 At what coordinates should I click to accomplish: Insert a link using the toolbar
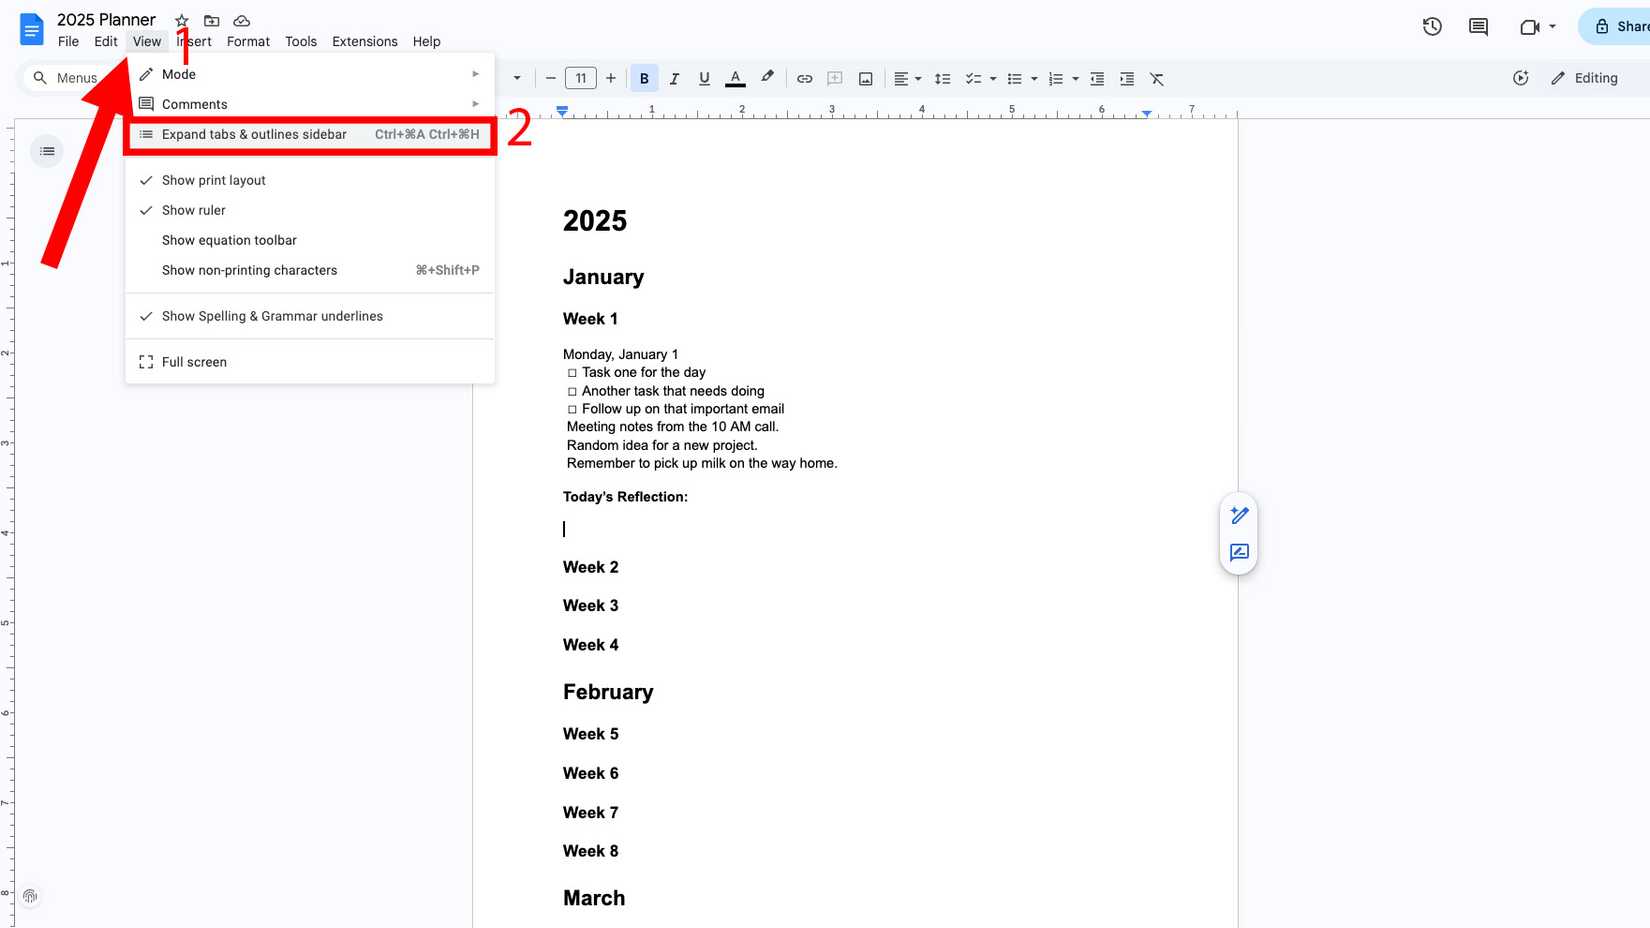(804, 78)
